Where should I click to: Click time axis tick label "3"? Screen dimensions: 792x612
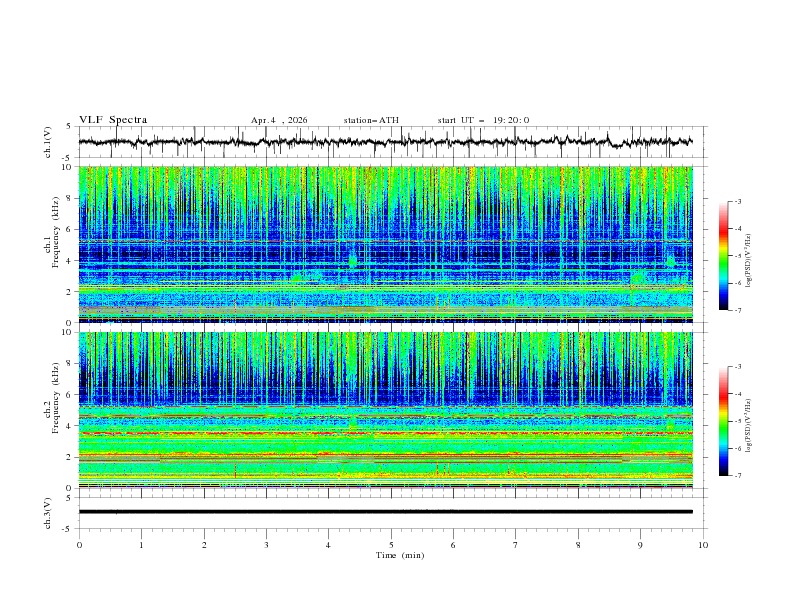coord(266,545)
